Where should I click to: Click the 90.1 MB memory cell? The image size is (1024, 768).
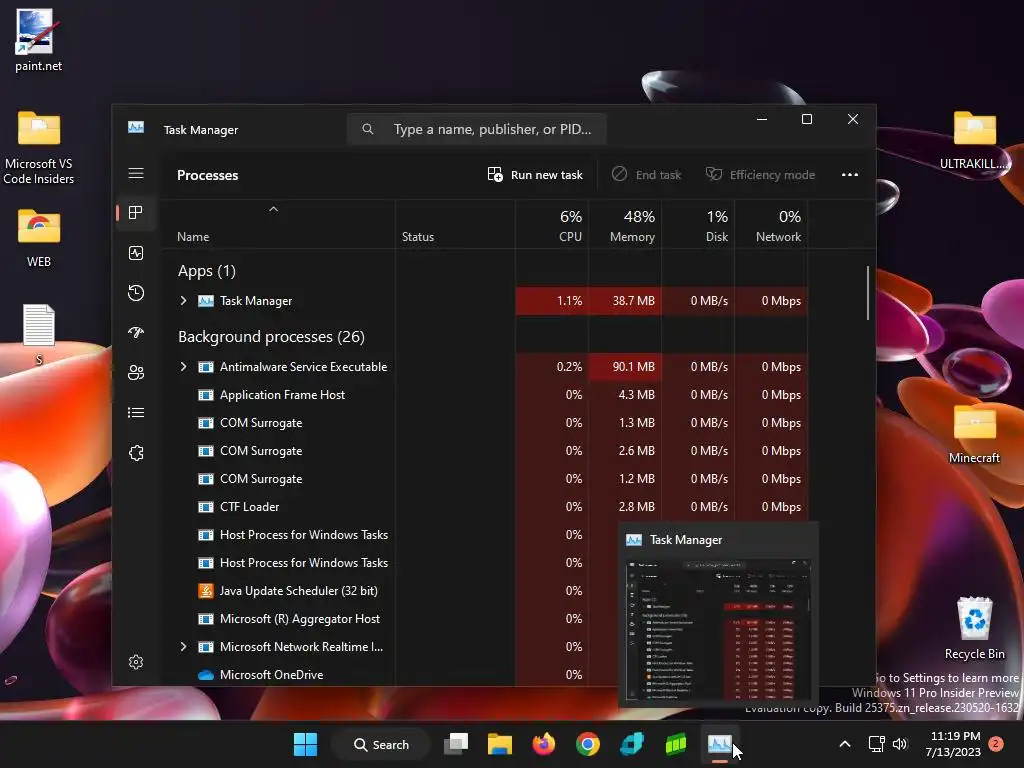pyautogui.click(x=625, y=366)
